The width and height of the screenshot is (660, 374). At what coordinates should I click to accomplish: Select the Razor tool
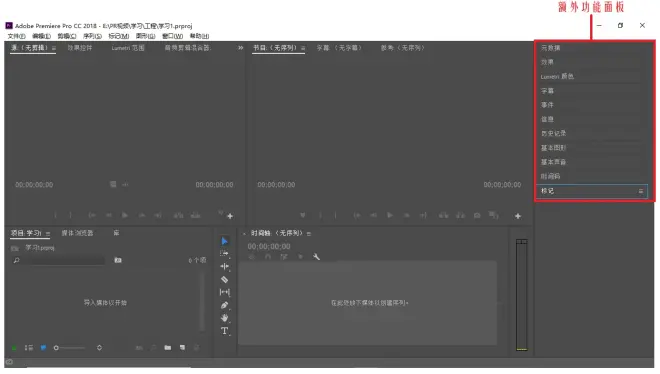click(224, 279)
